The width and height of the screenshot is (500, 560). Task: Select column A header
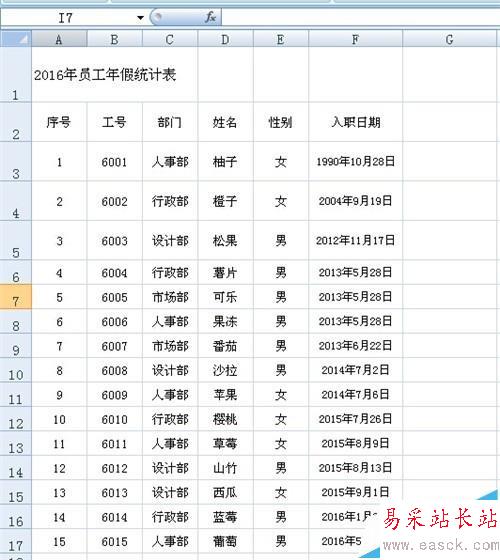[x=59, y=39]
